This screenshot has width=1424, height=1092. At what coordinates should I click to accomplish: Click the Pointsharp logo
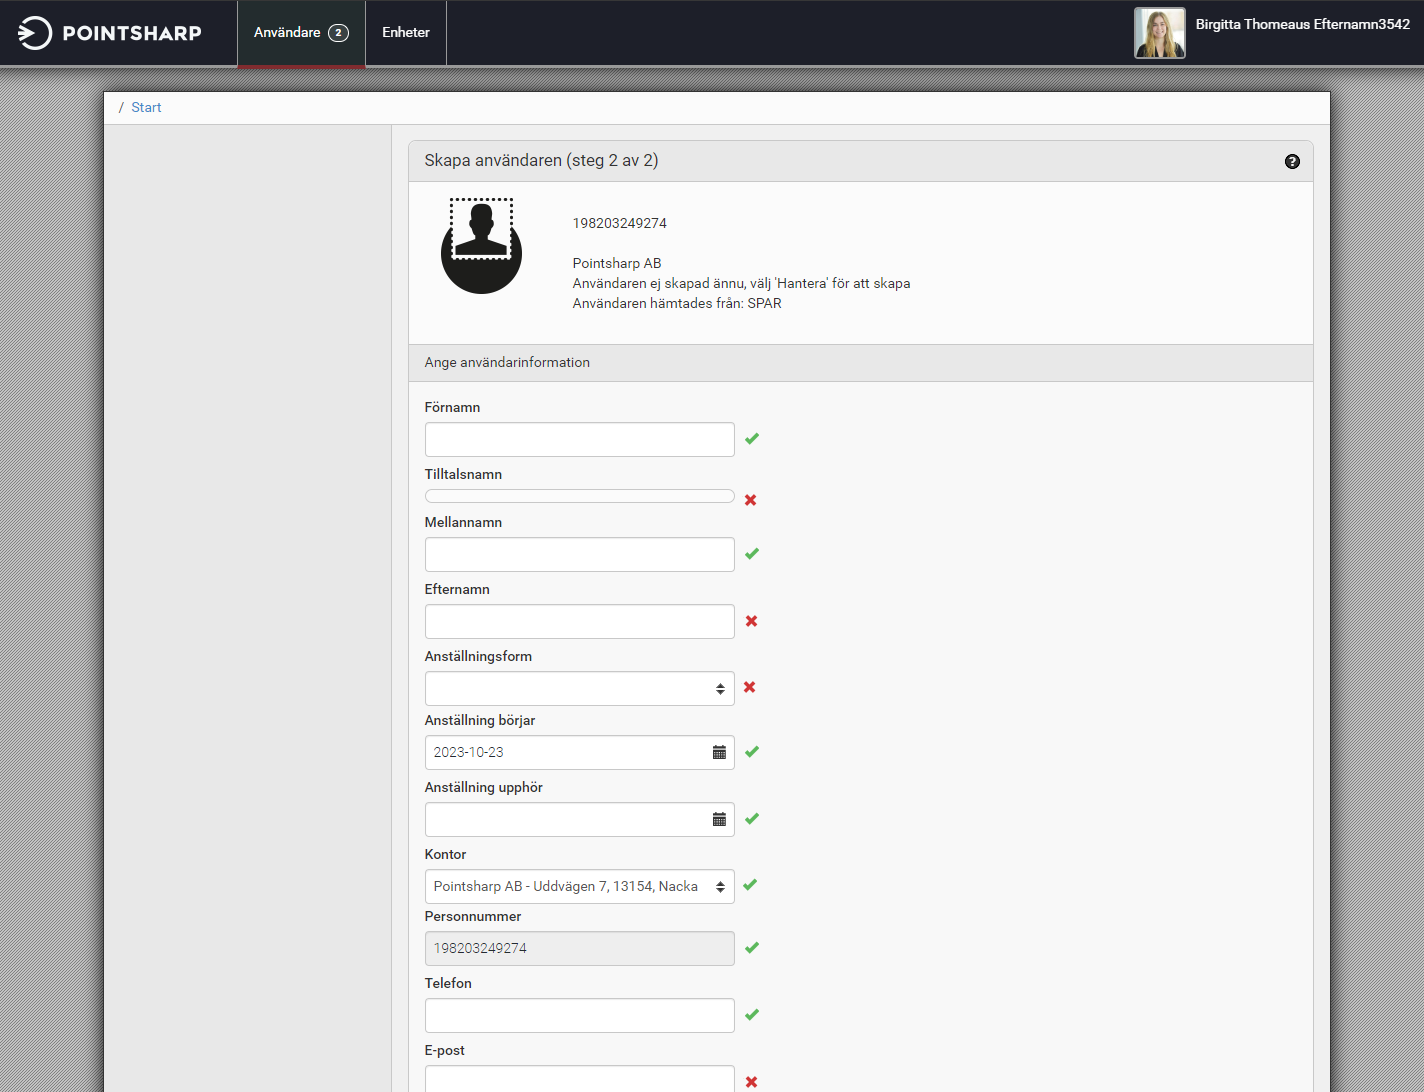(110, 33)
